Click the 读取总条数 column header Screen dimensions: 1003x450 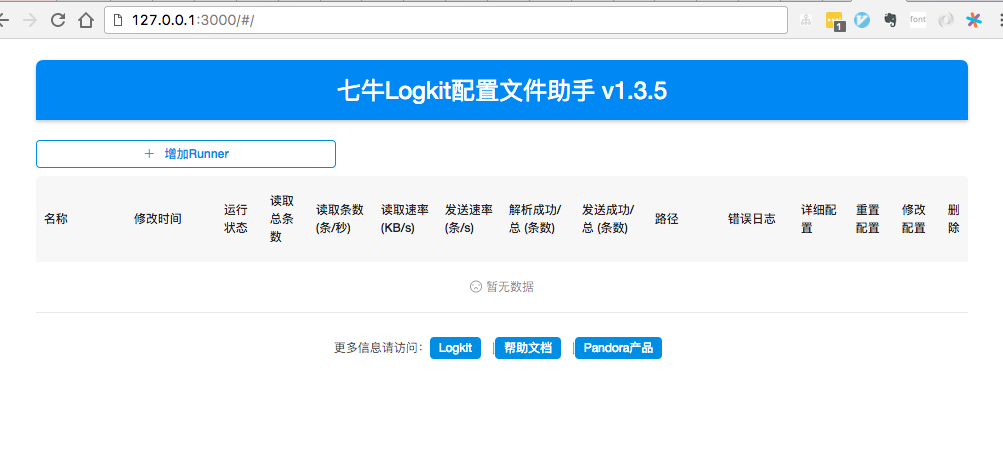click(282, 219)
